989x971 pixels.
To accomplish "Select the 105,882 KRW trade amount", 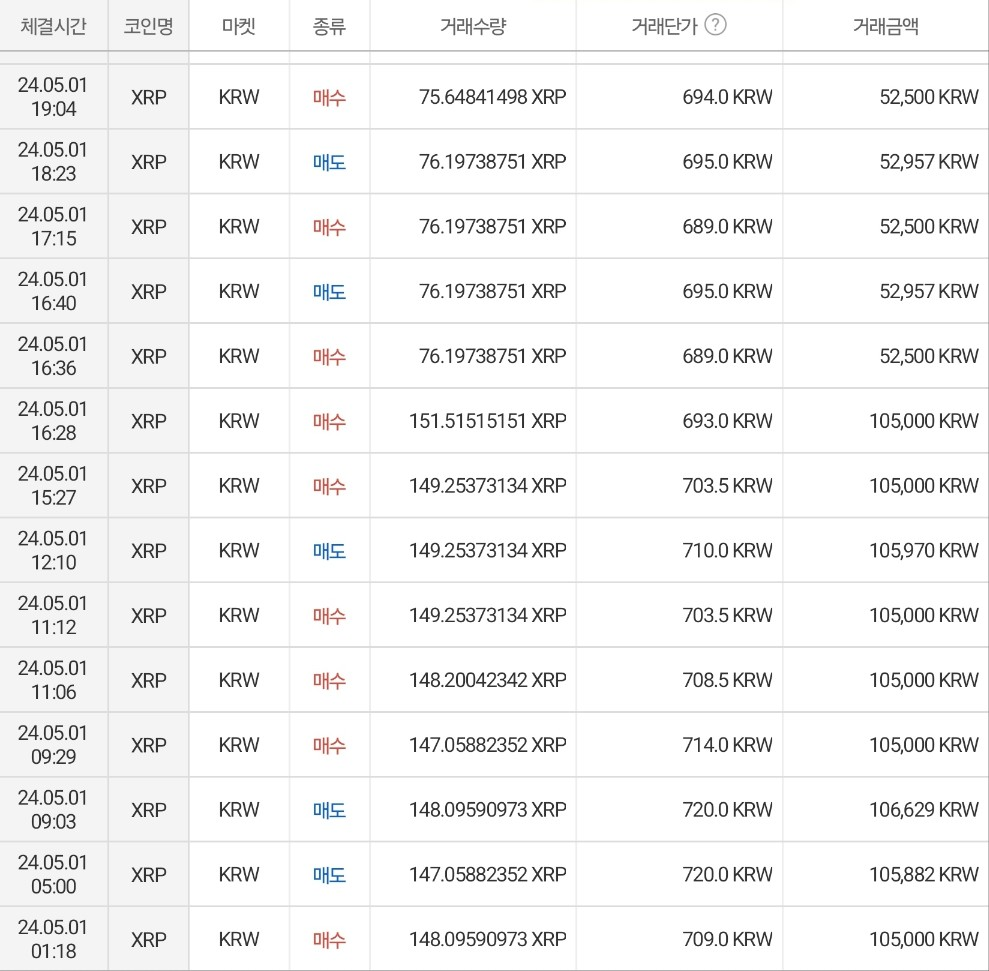I will pos(924,874).
